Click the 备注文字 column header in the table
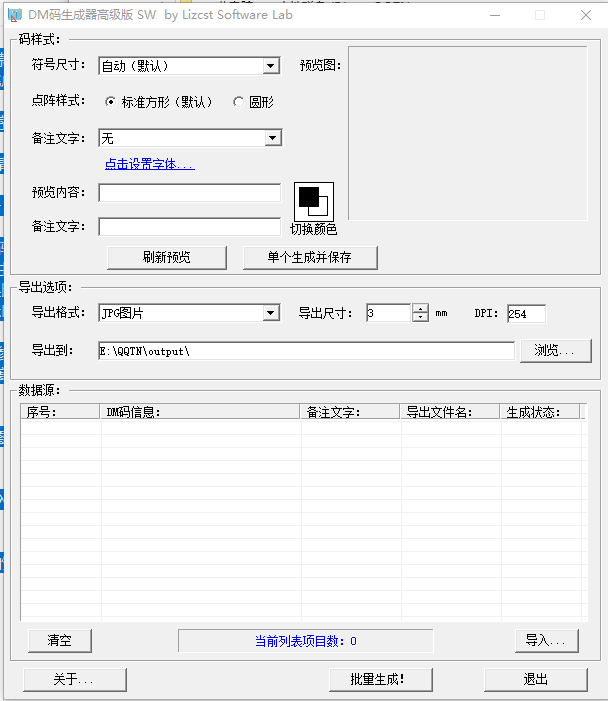The image size is (608, 701). point(350,411)
